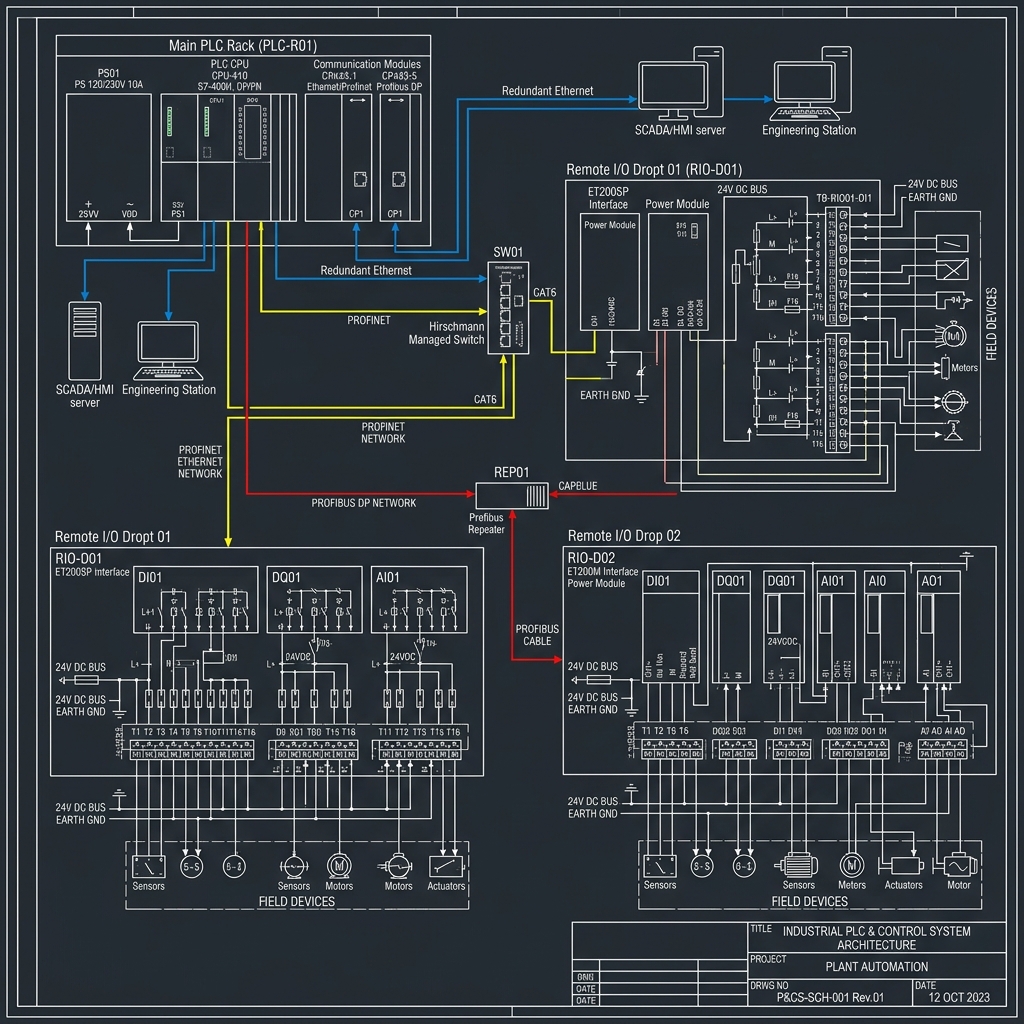Select the "PROFINET" label on the yellow line
The width and height of the screenshot is (1024, 1024).
(369, 320)
